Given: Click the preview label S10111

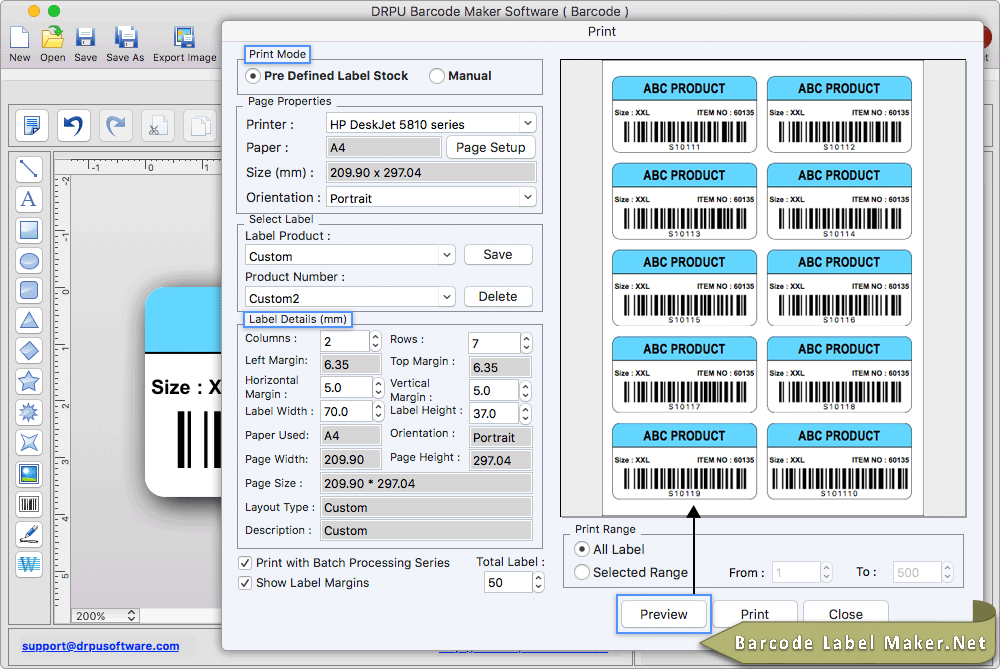Looking at the screenshot, I should pyautogui.click(x=684, y=115).
